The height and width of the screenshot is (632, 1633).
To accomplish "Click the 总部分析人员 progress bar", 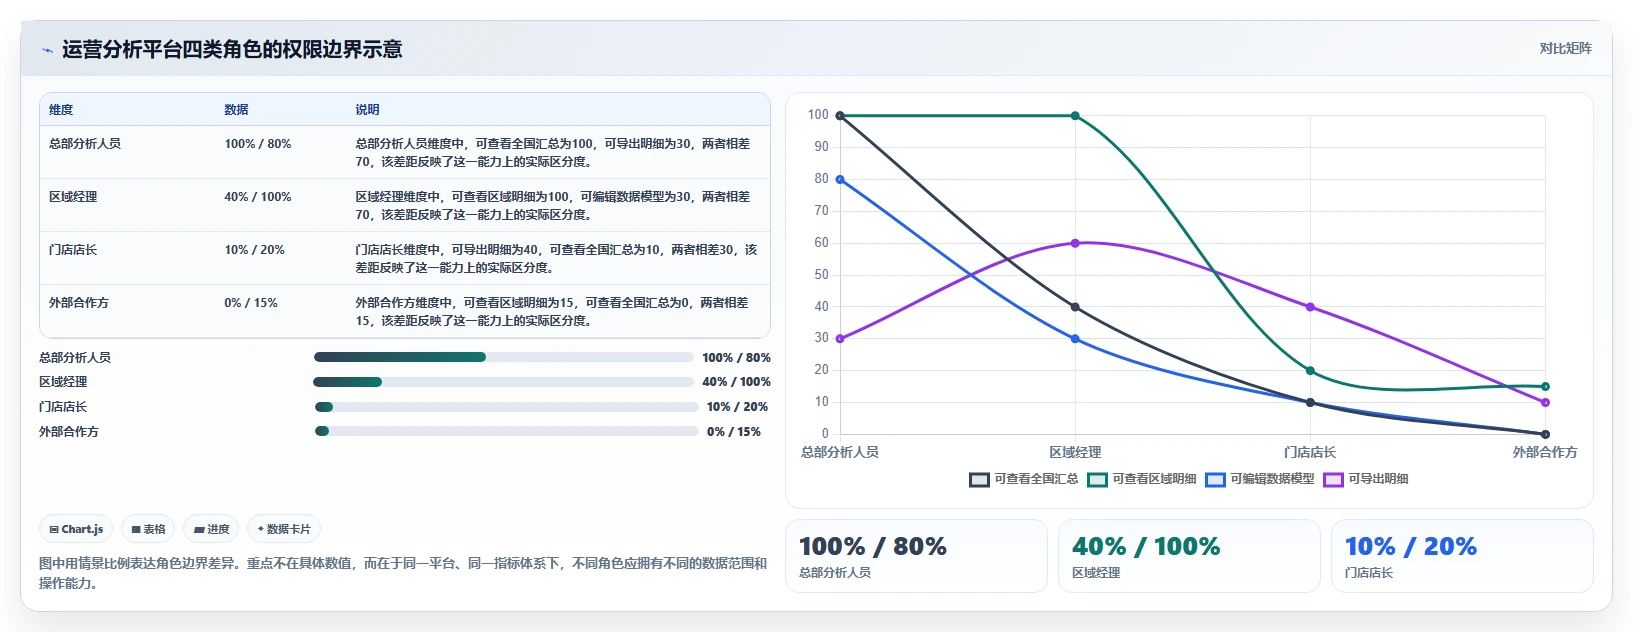I will pyautogui.click(x=504, y=357).
